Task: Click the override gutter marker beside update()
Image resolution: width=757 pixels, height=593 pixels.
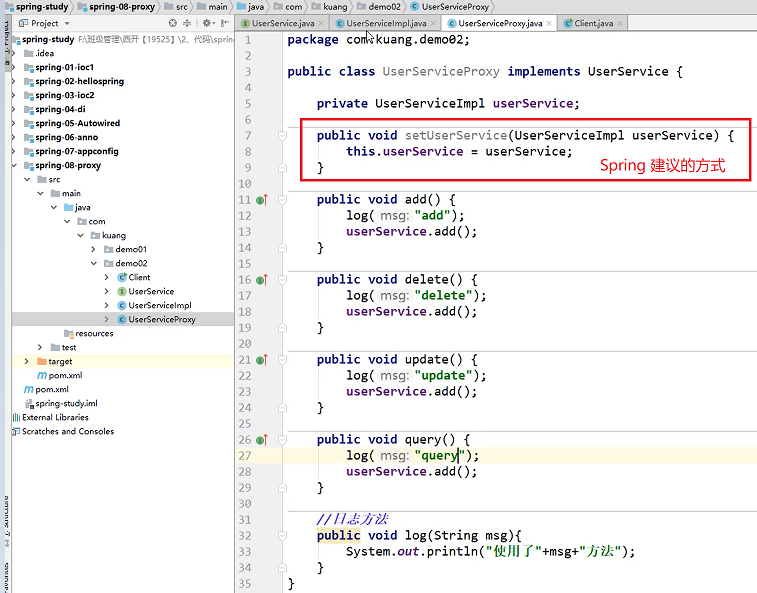Action: 262,360
